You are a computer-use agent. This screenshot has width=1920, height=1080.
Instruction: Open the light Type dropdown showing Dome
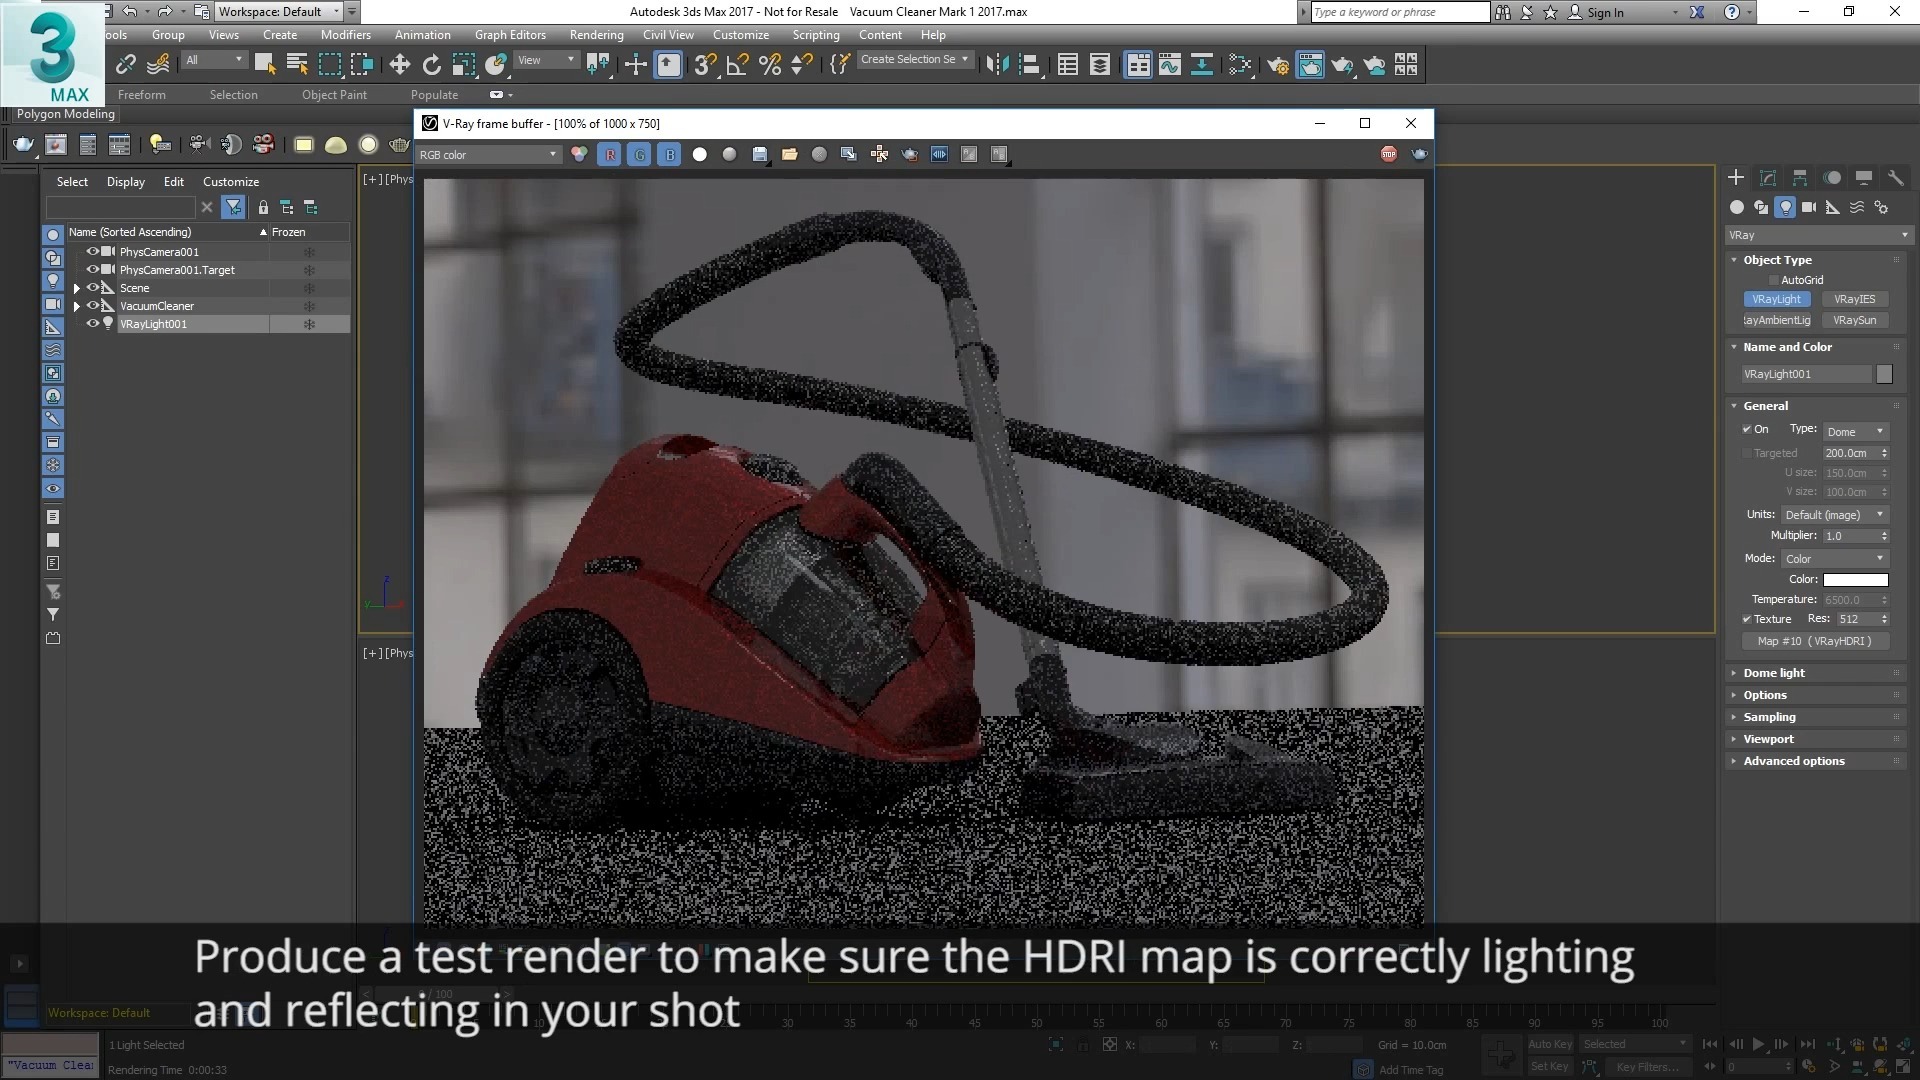pos(1855,431)
